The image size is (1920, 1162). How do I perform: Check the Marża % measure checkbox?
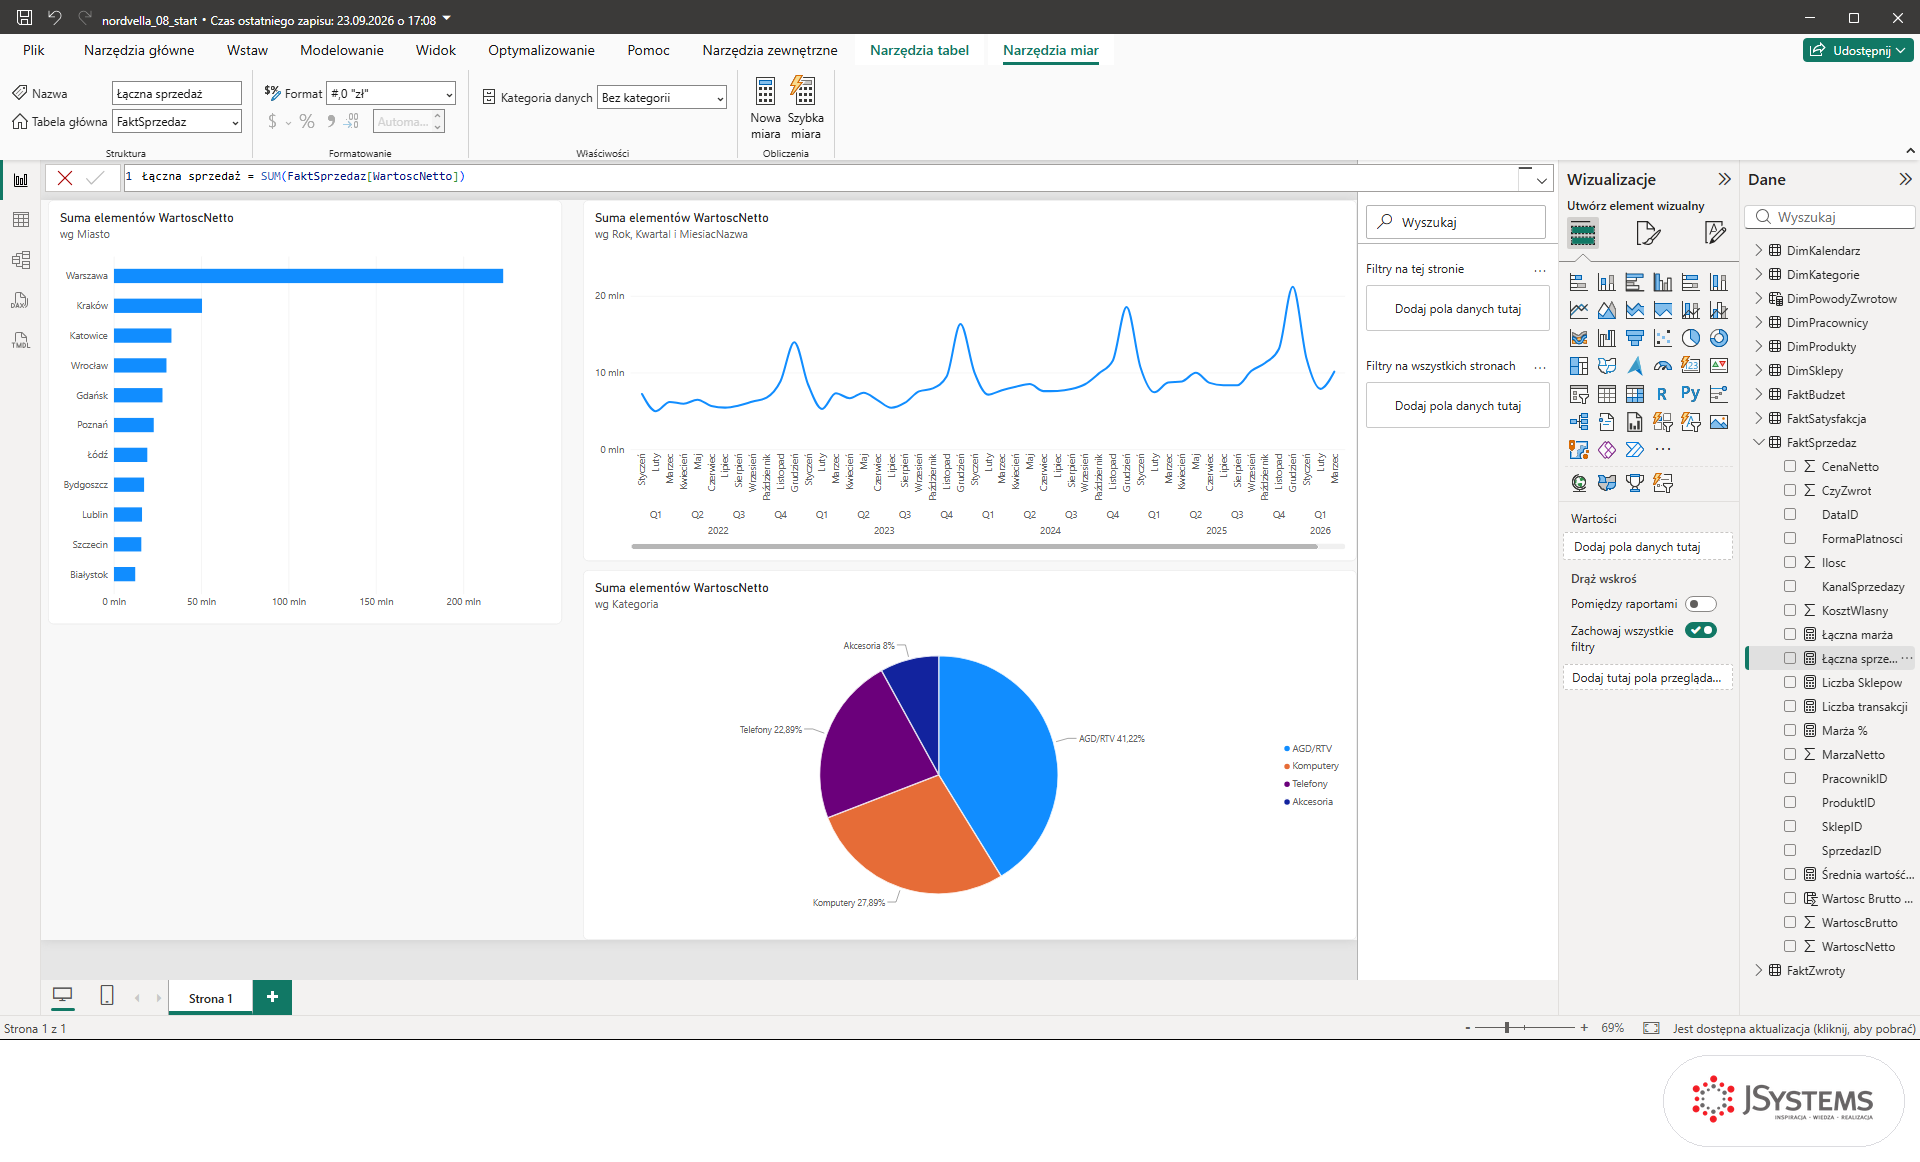(x=1790, y=730)
